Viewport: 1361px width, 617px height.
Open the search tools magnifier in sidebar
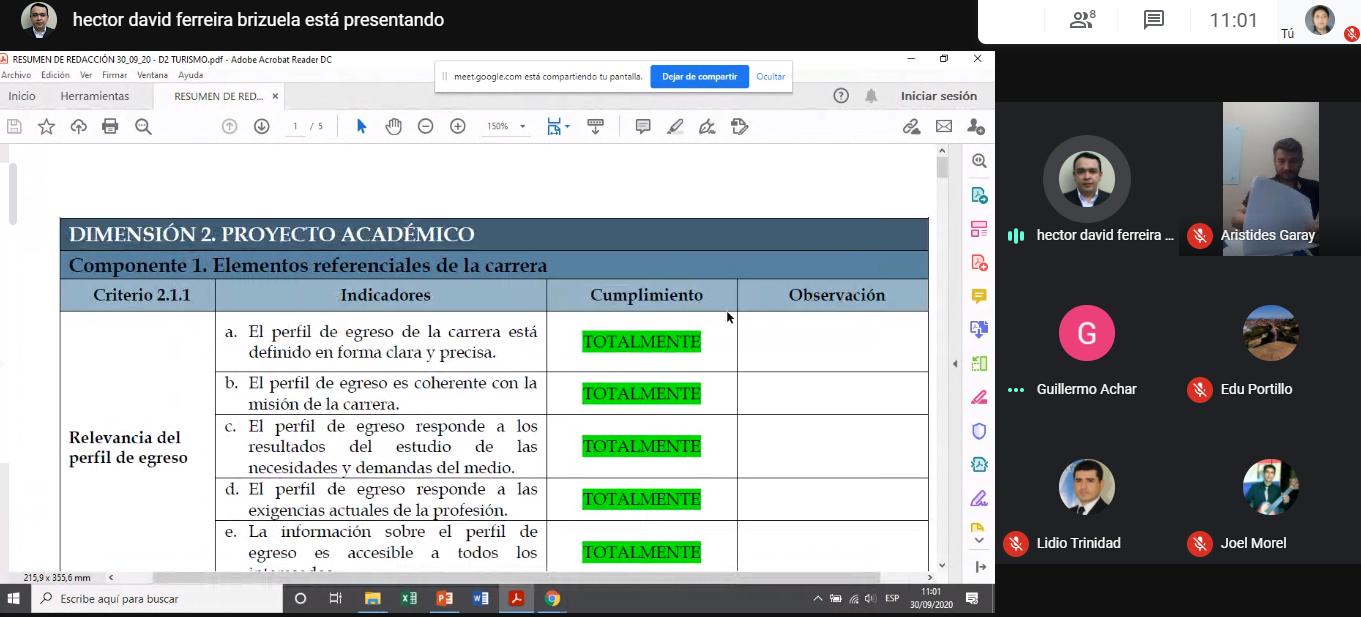coord(979,161)
